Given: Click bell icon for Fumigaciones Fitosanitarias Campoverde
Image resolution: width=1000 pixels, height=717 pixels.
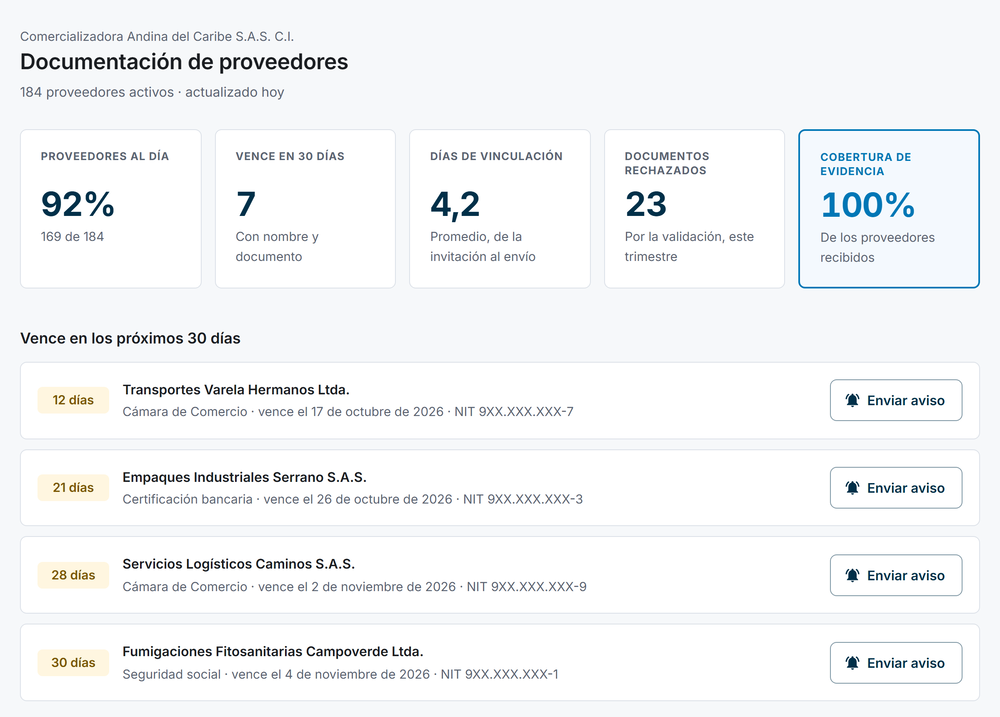Looking at the screenshot, I should point(852,663).
